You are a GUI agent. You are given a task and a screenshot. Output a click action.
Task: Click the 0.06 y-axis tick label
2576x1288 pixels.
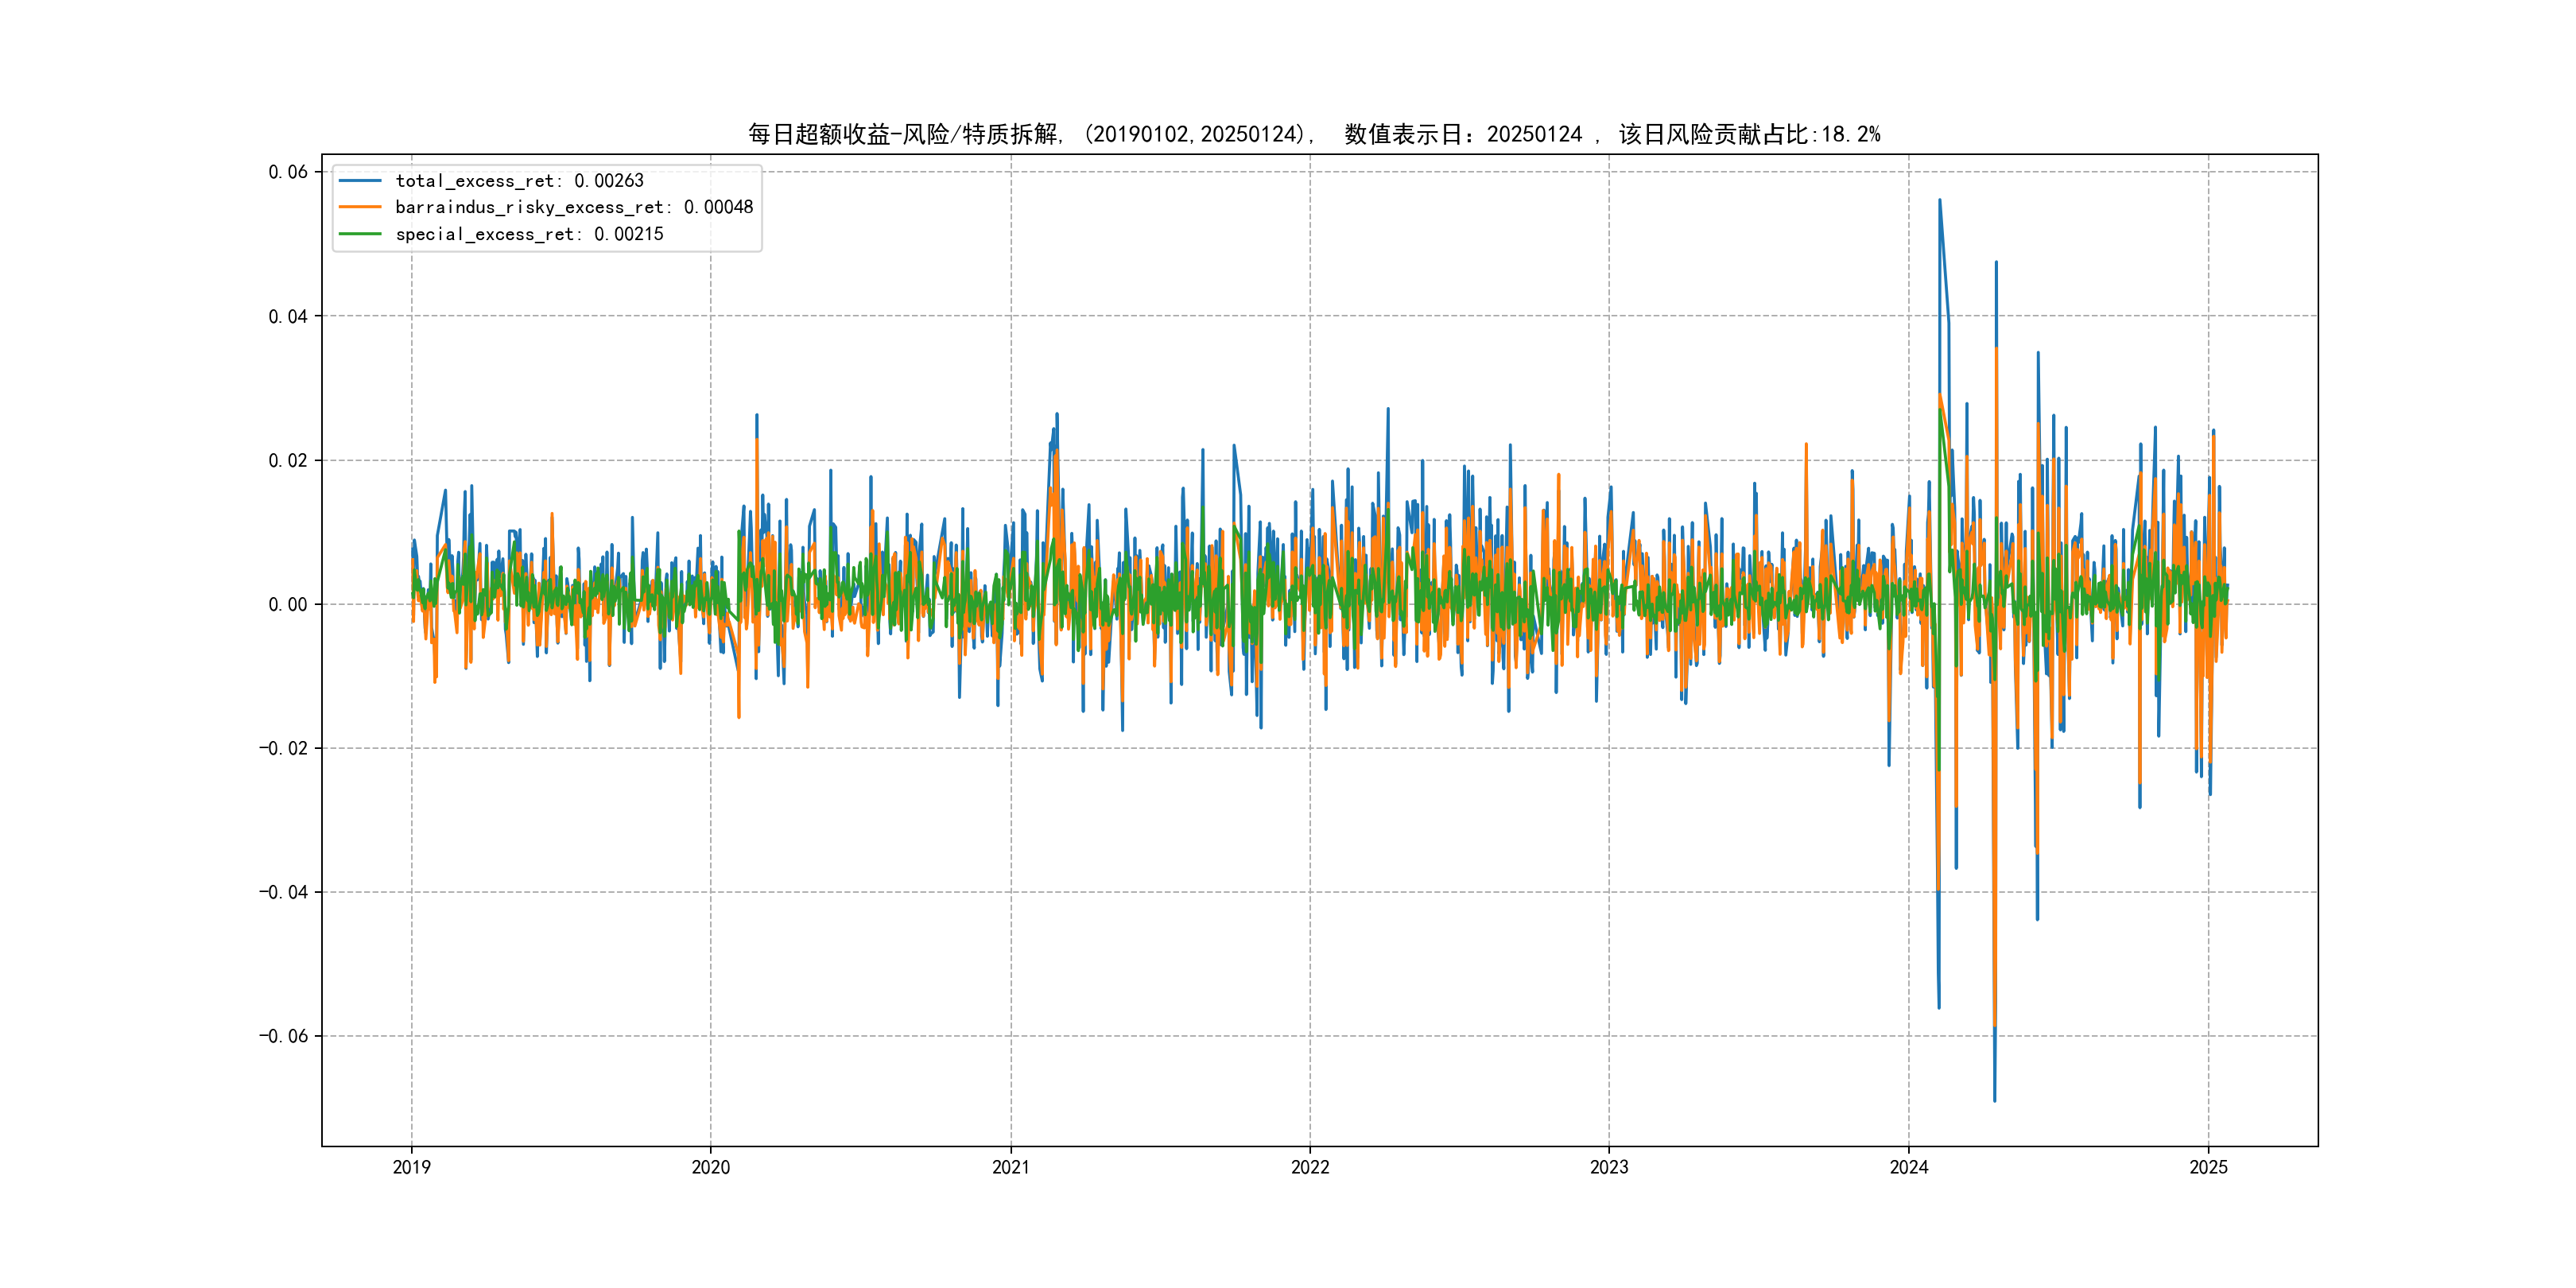288,172
